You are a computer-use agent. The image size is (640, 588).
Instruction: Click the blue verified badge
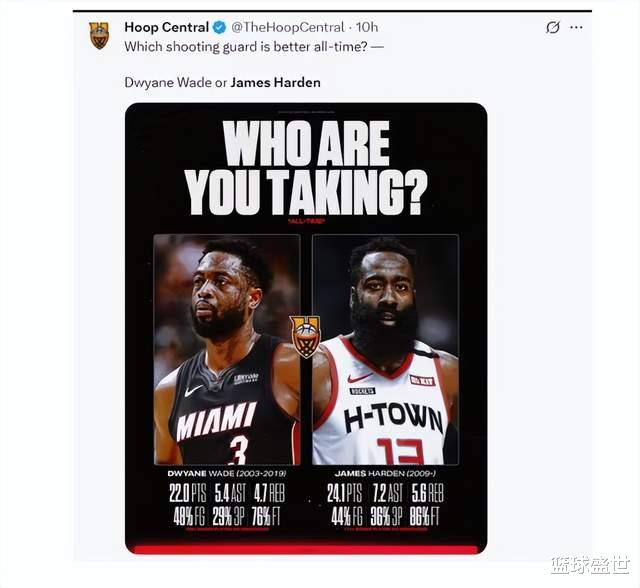point(220,27)
